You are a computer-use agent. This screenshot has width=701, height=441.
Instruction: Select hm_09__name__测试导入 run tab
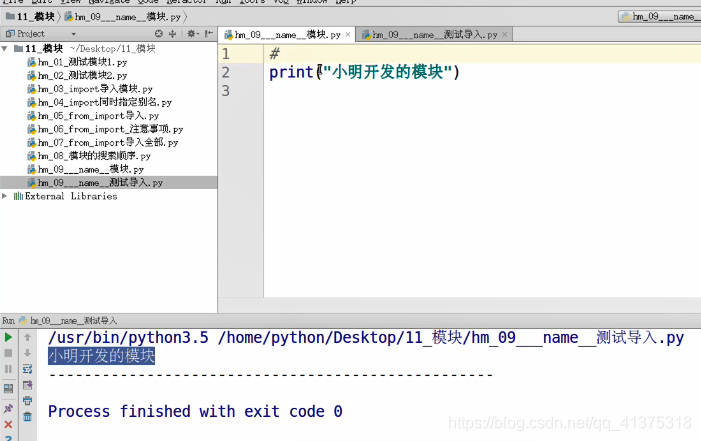pos(68,321)
